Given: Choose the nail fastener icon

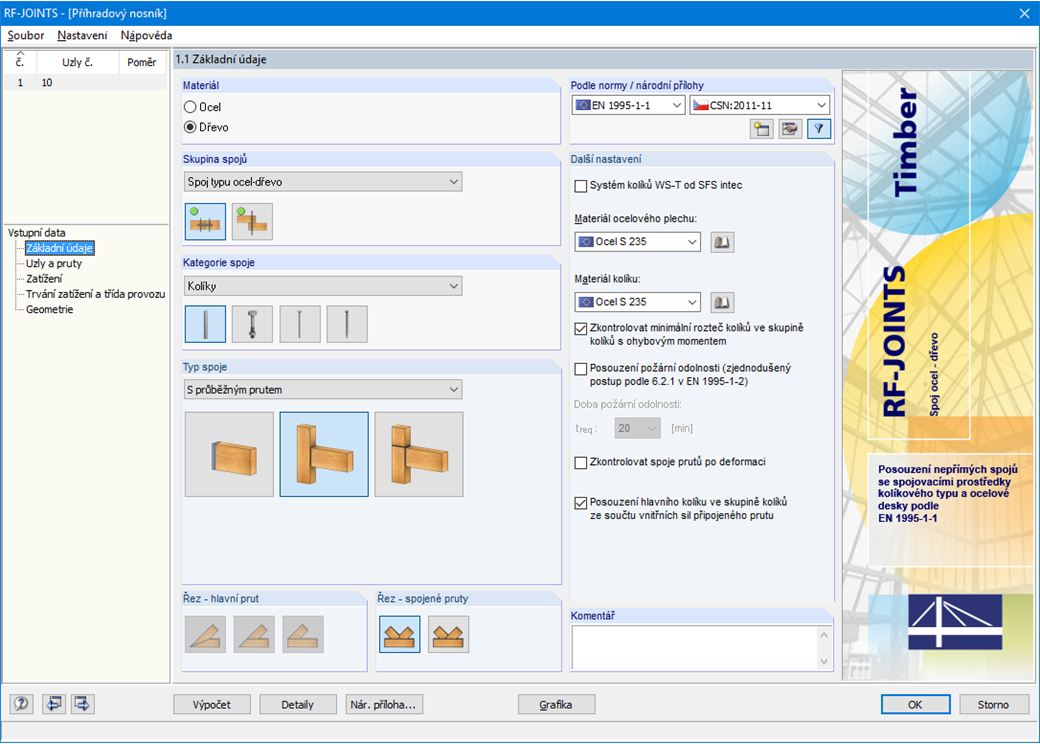Looking at the screenshot, I should point(300,324).
